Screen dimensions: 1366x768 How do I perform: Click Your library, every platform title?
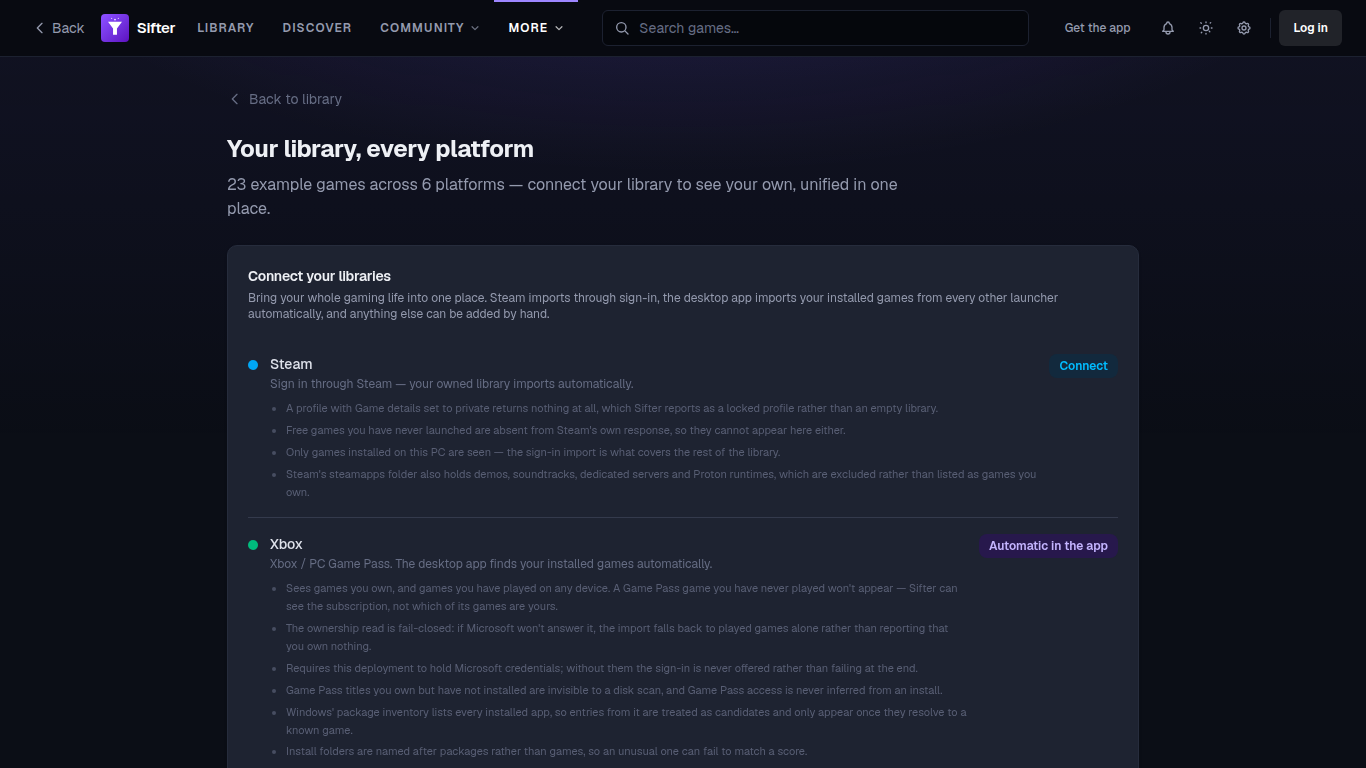[x=380, y=149]
